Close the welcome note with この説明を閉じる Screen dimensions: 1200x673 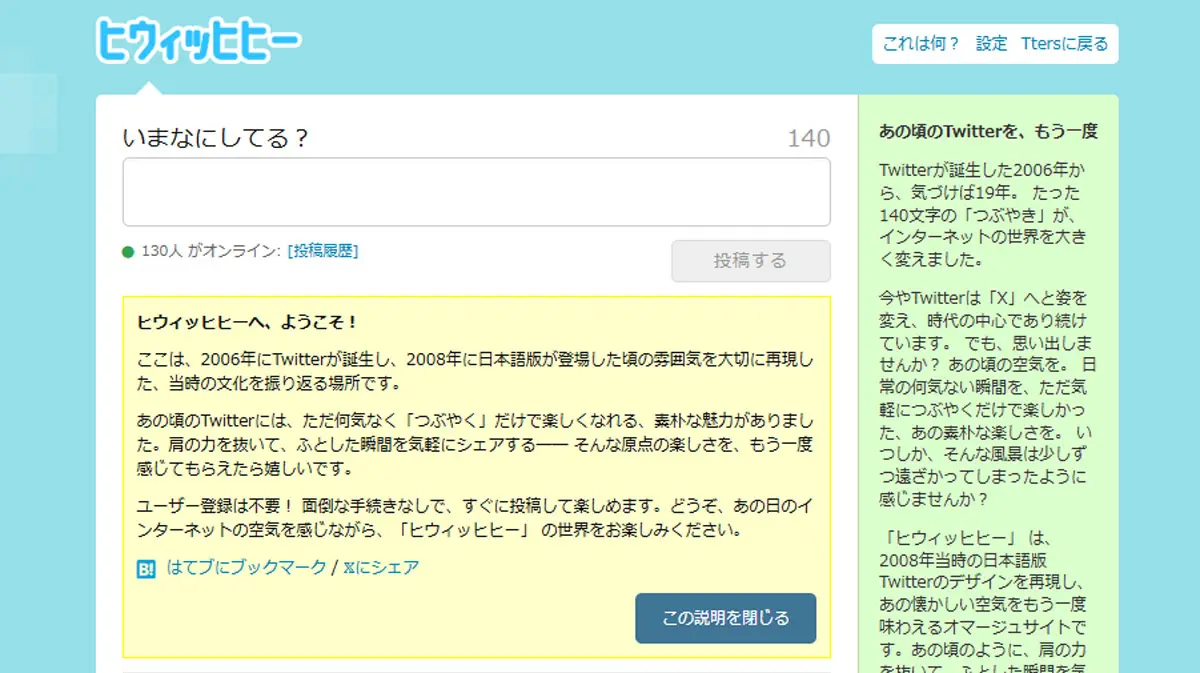click(x=725, y=618)
